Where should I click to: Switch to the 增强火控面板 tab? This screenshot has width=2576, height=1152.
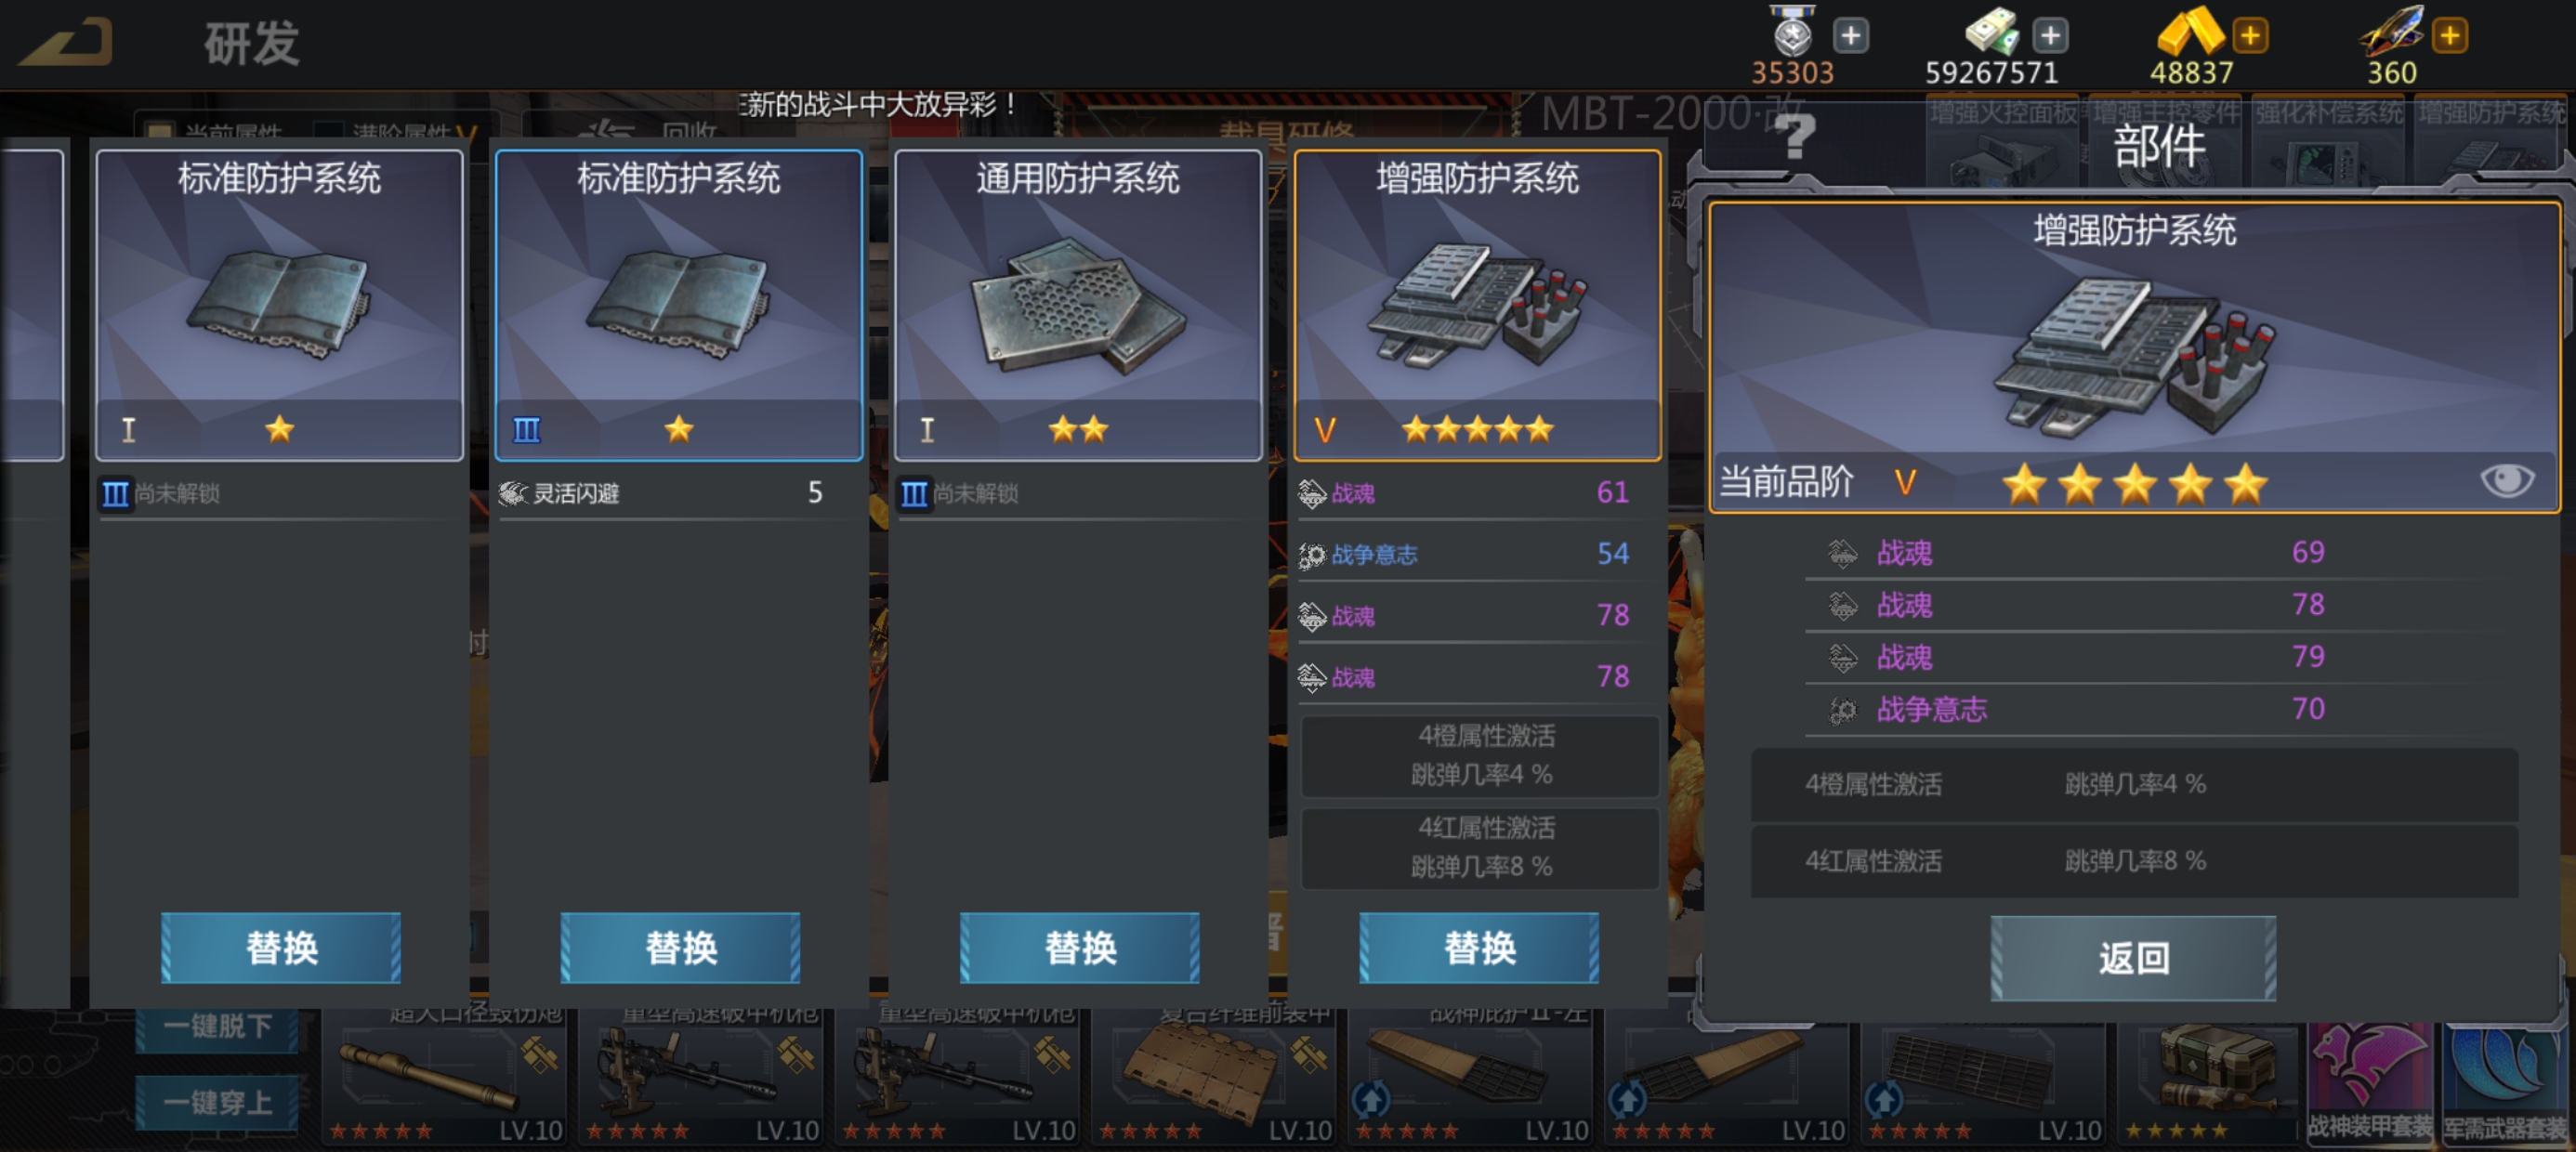coord(2003,140)
